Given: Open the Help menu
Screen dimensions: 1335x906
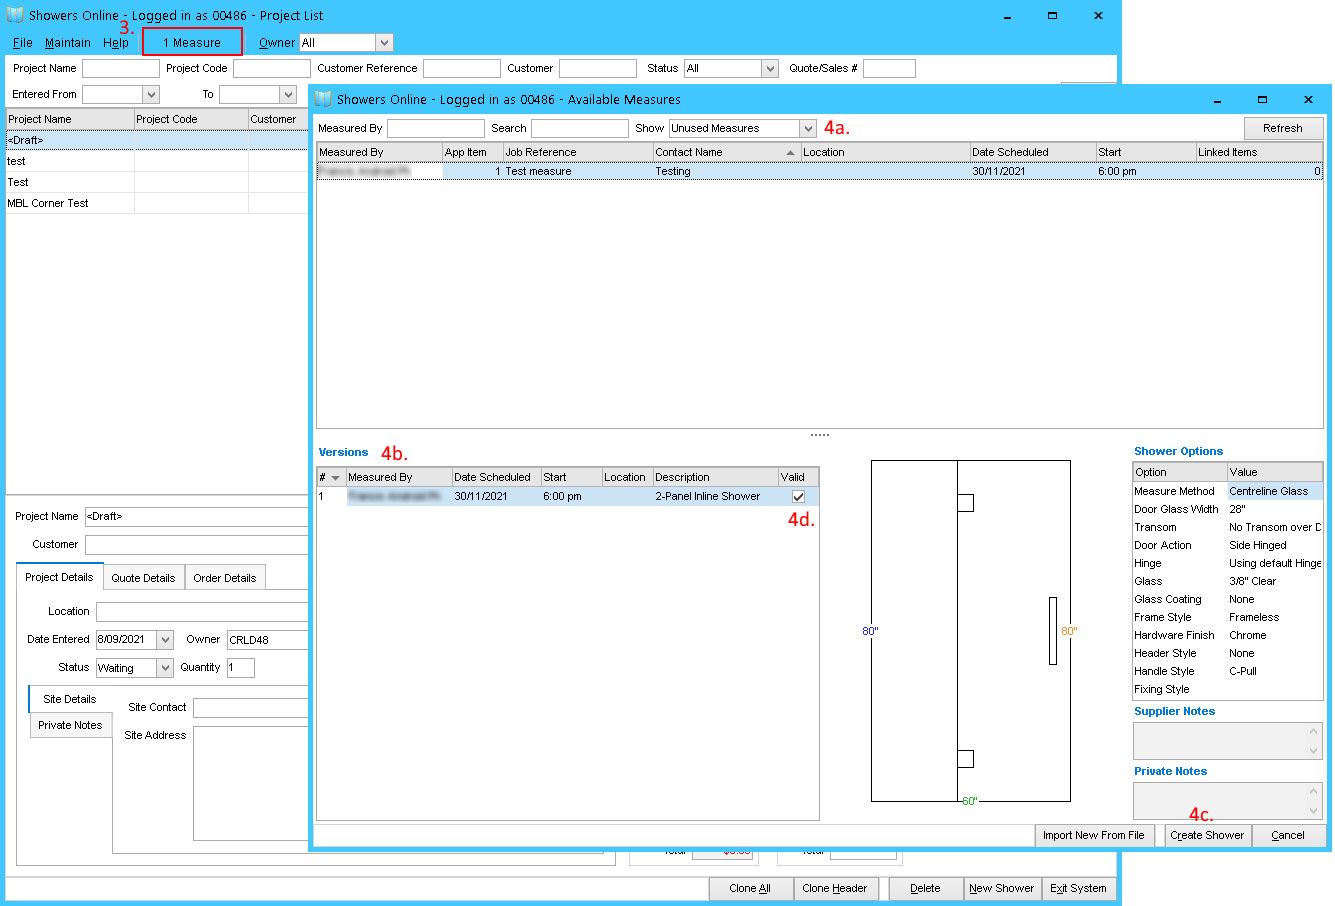Looking at the screenshot, I should click(116, 43).
